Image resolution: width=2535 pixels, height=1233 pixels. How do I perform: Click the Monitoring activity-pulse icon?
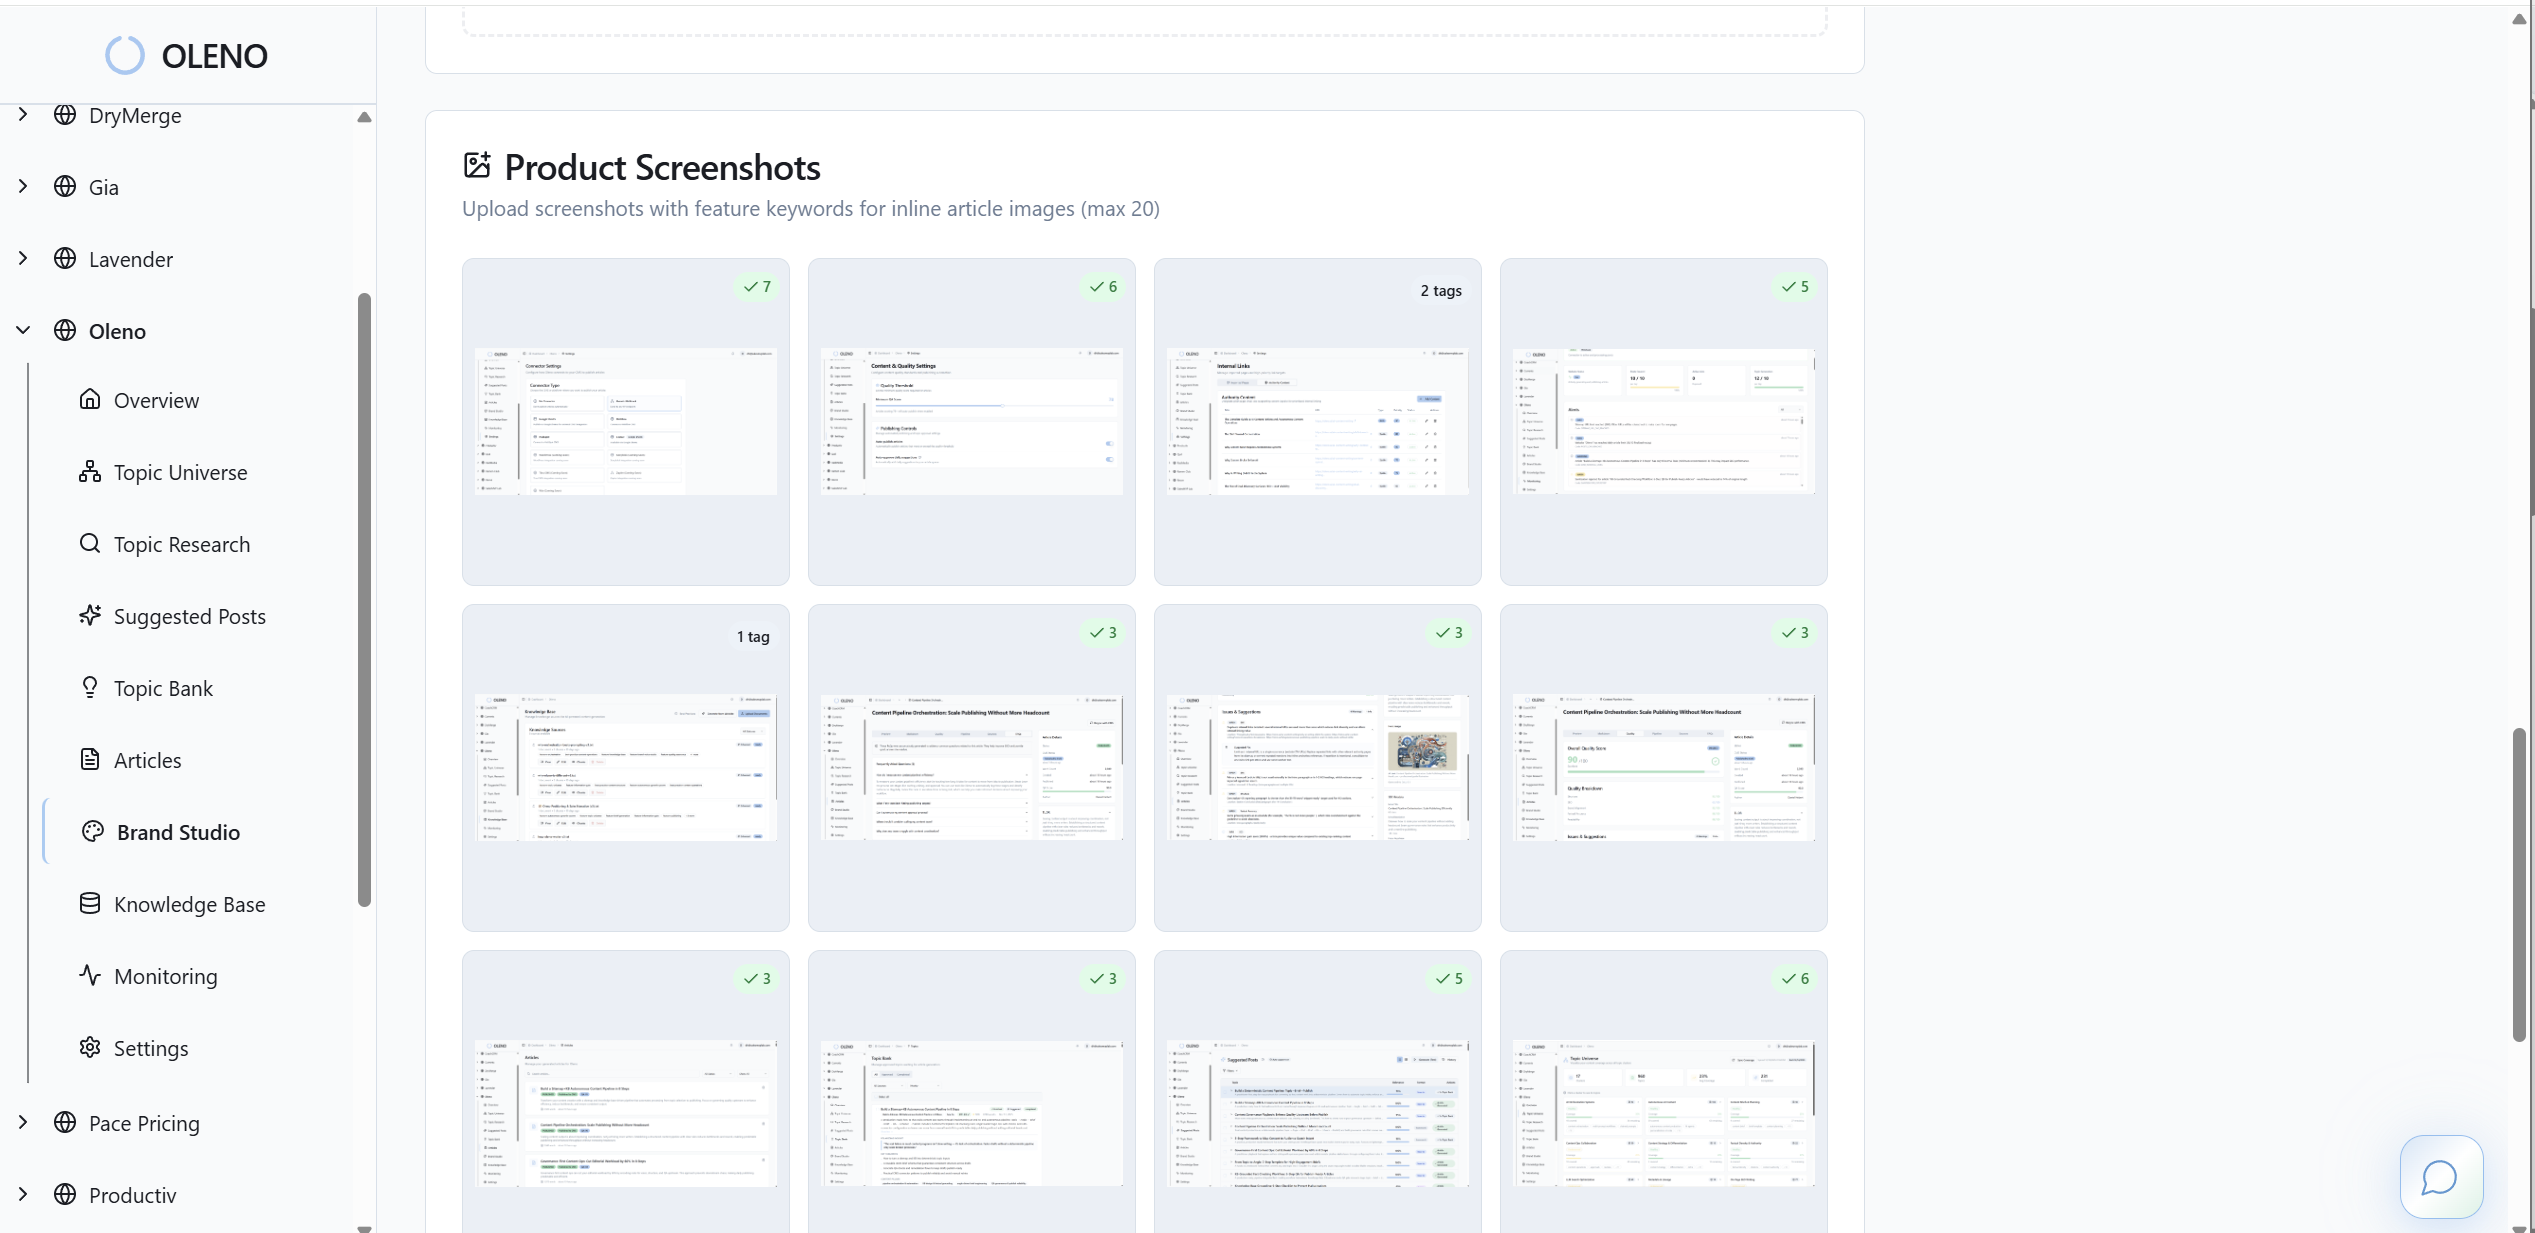90,976
